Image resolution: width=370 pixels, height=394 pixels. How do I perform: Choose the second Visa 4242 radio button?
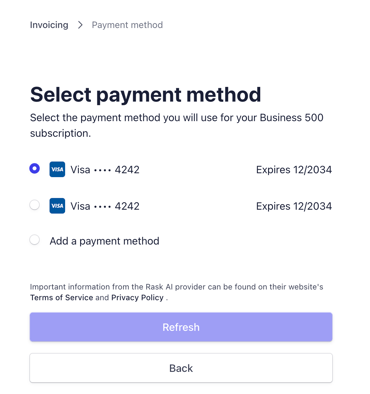(x=34, y=205)
